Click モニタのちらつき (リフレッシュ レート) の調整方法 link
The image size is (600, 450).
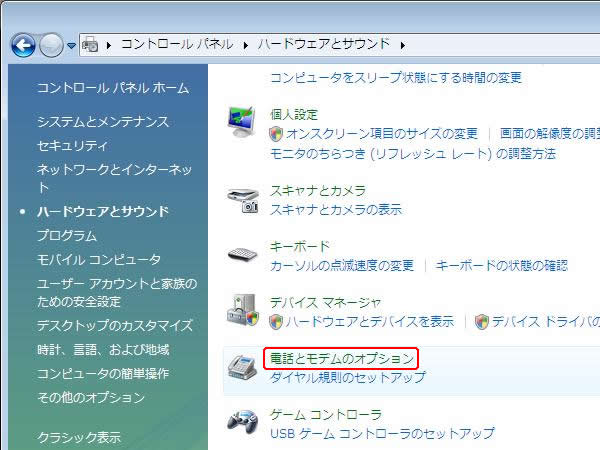[412, 154]
